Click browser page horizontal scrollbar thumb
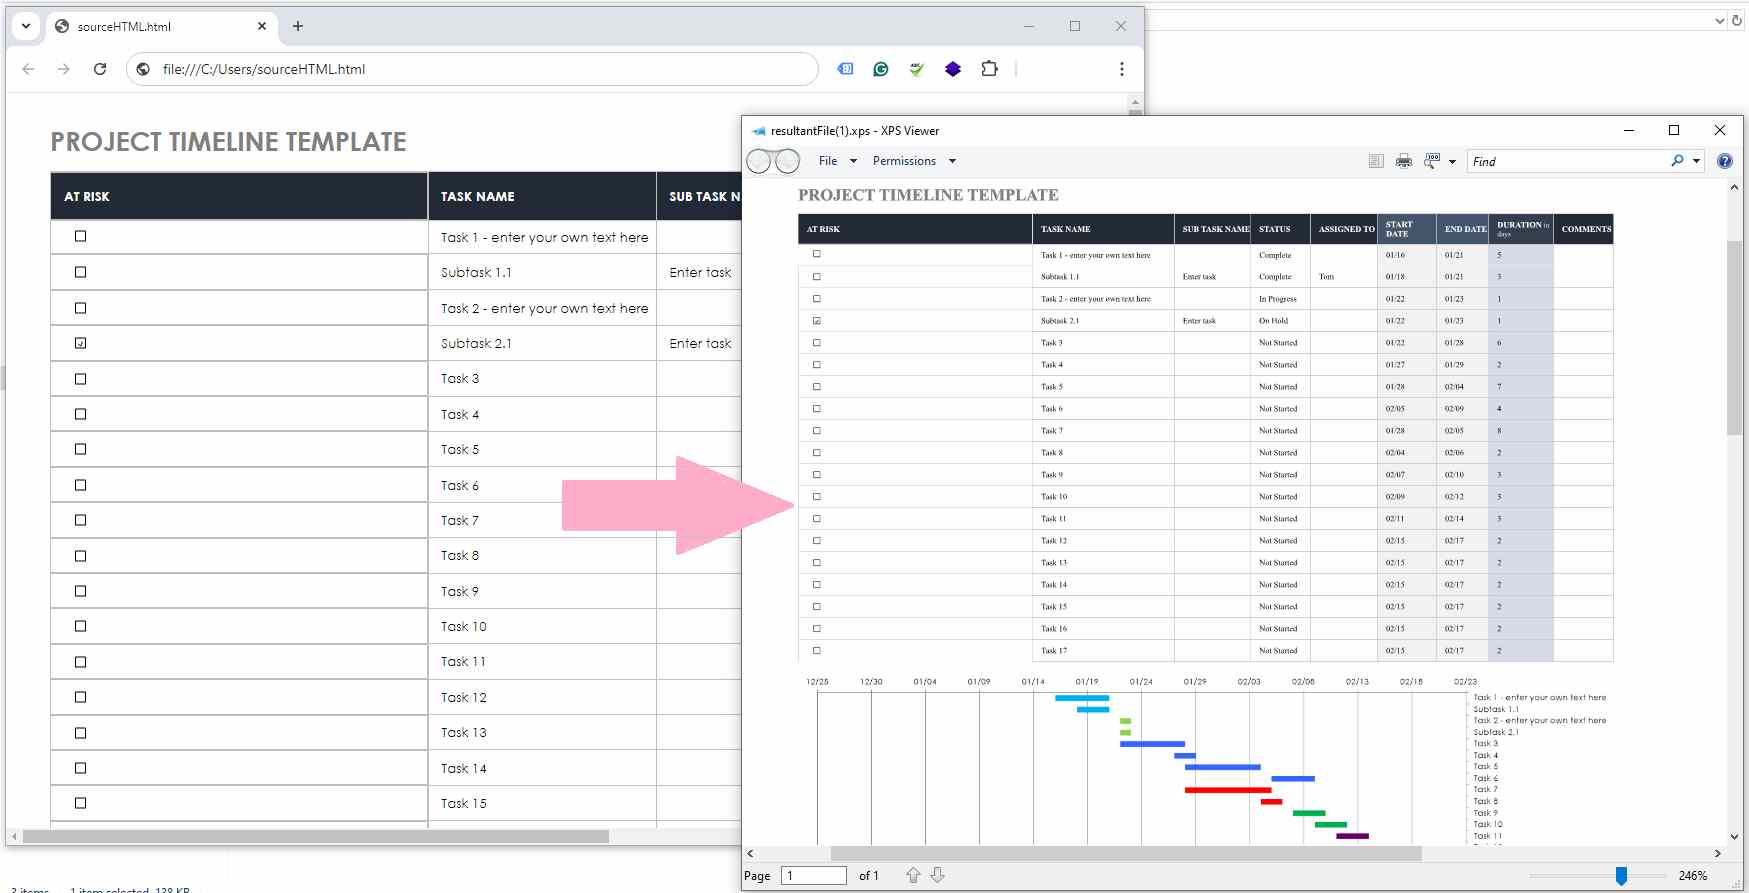Screen dimensions: 1749x893 (x=315, y=836)
